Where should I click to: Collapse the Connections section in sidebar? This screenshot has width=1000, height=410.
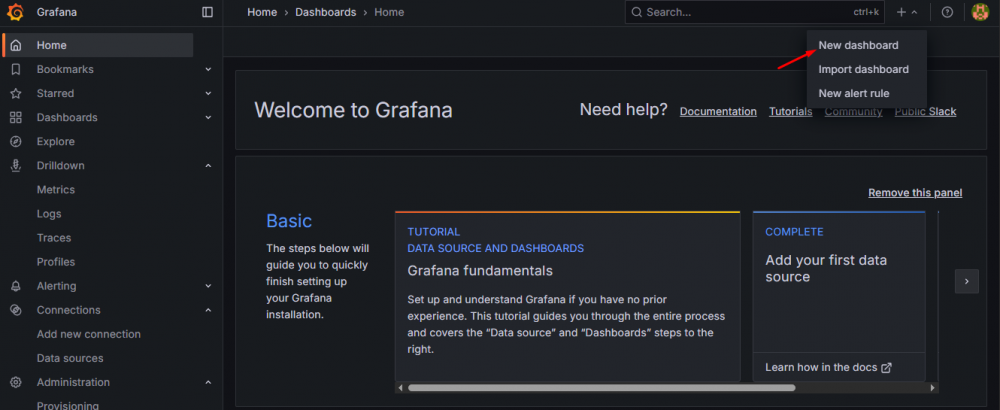(208, 310)
